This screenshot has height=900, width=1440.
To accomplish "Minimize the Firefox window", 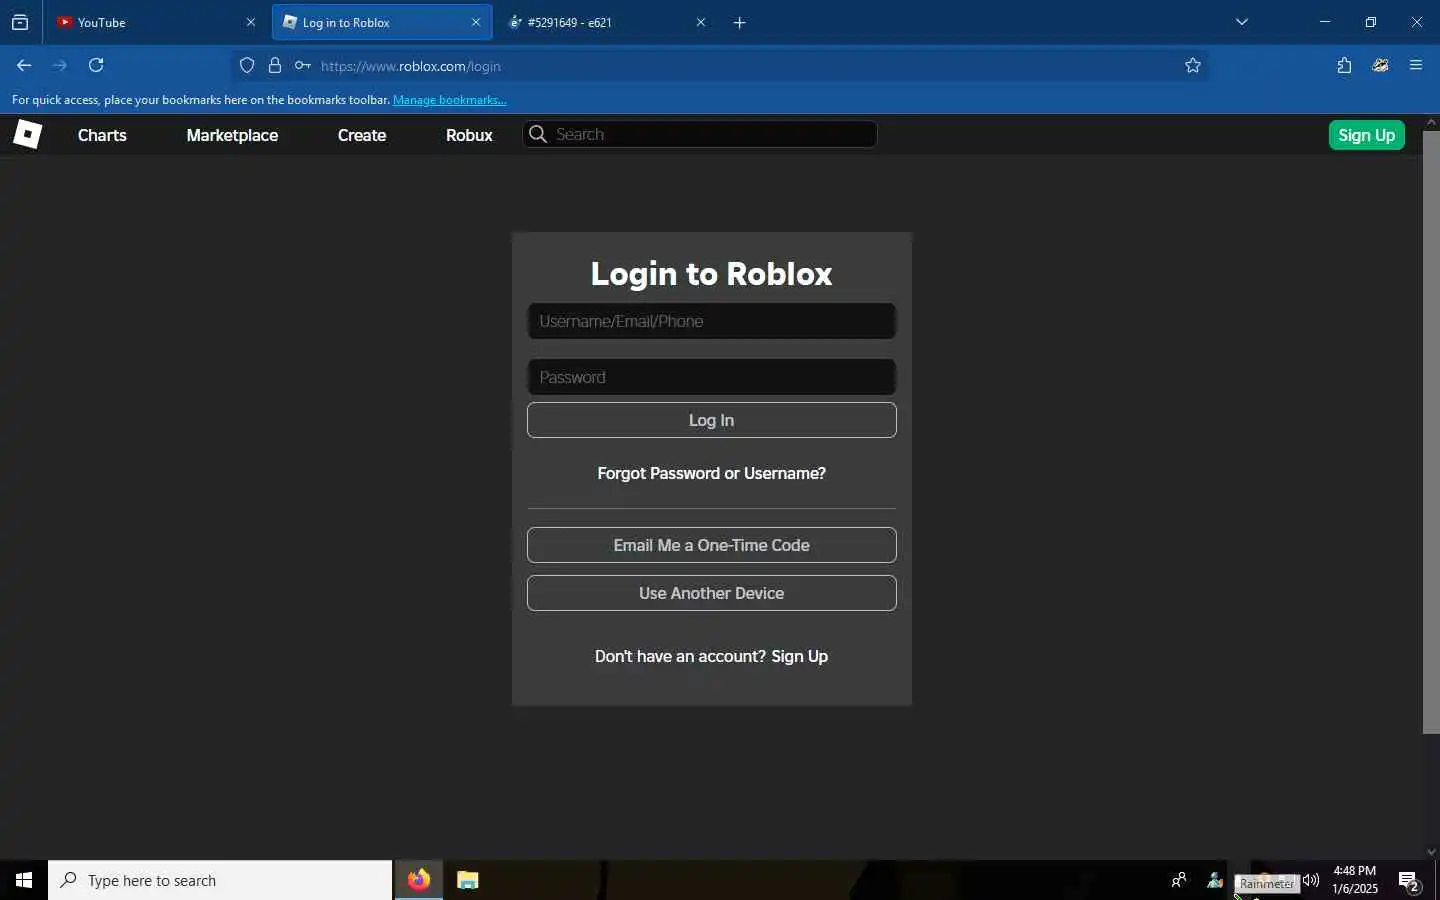I will (1325, 22).
